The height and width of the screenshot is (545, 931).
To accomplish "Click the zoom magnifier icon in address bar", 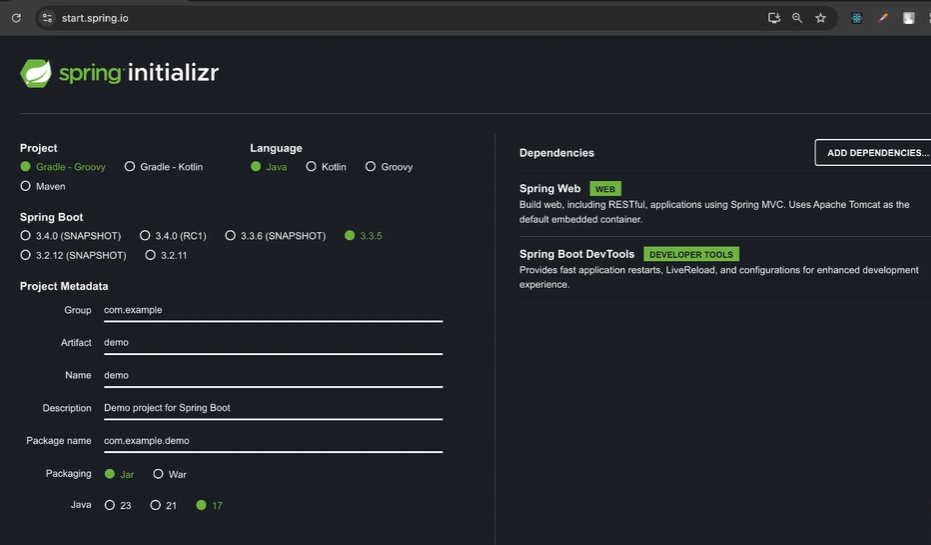I will click(x=797, y=18).
